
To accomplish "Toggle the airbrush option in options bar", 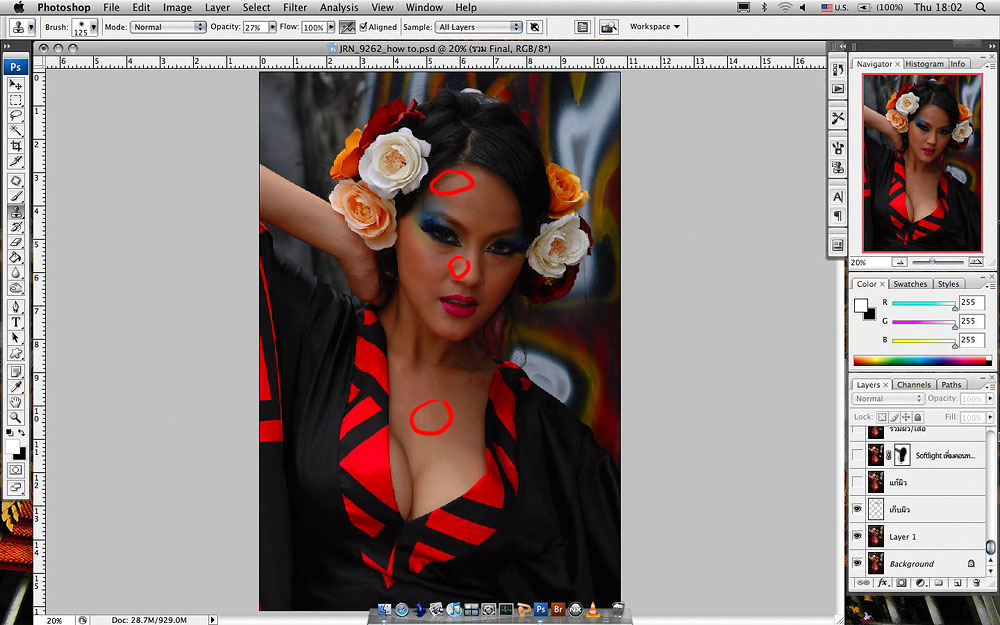I will pos(347,27).
